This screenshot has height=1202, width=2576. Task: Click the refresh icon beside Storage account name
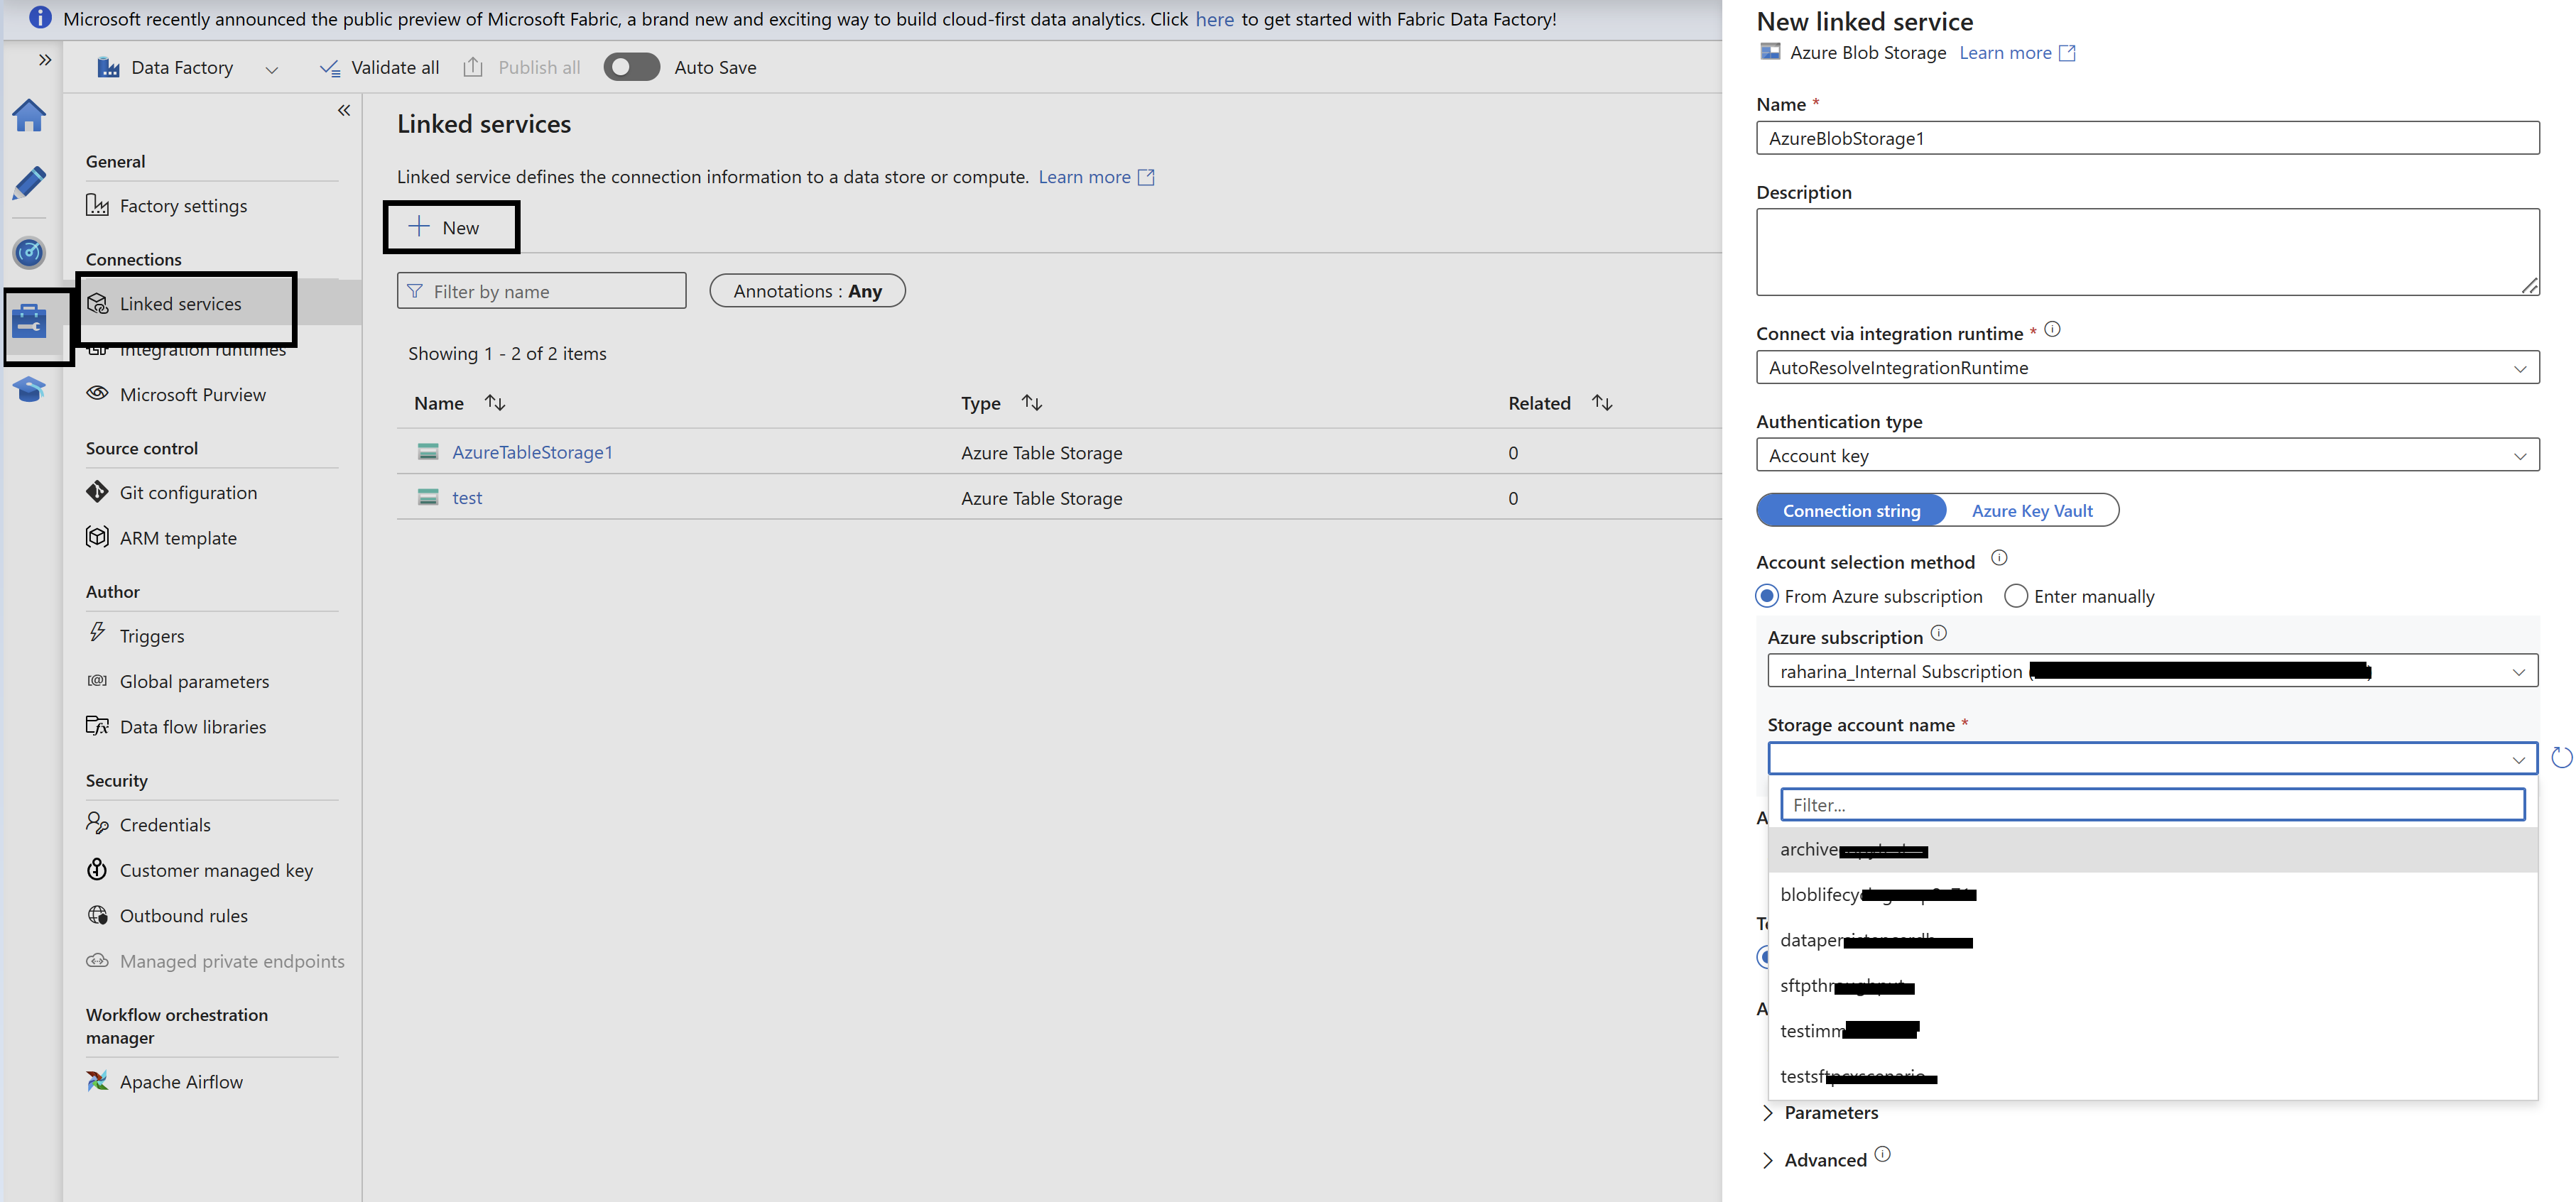pyautogui.click(x=2561, y=758)
